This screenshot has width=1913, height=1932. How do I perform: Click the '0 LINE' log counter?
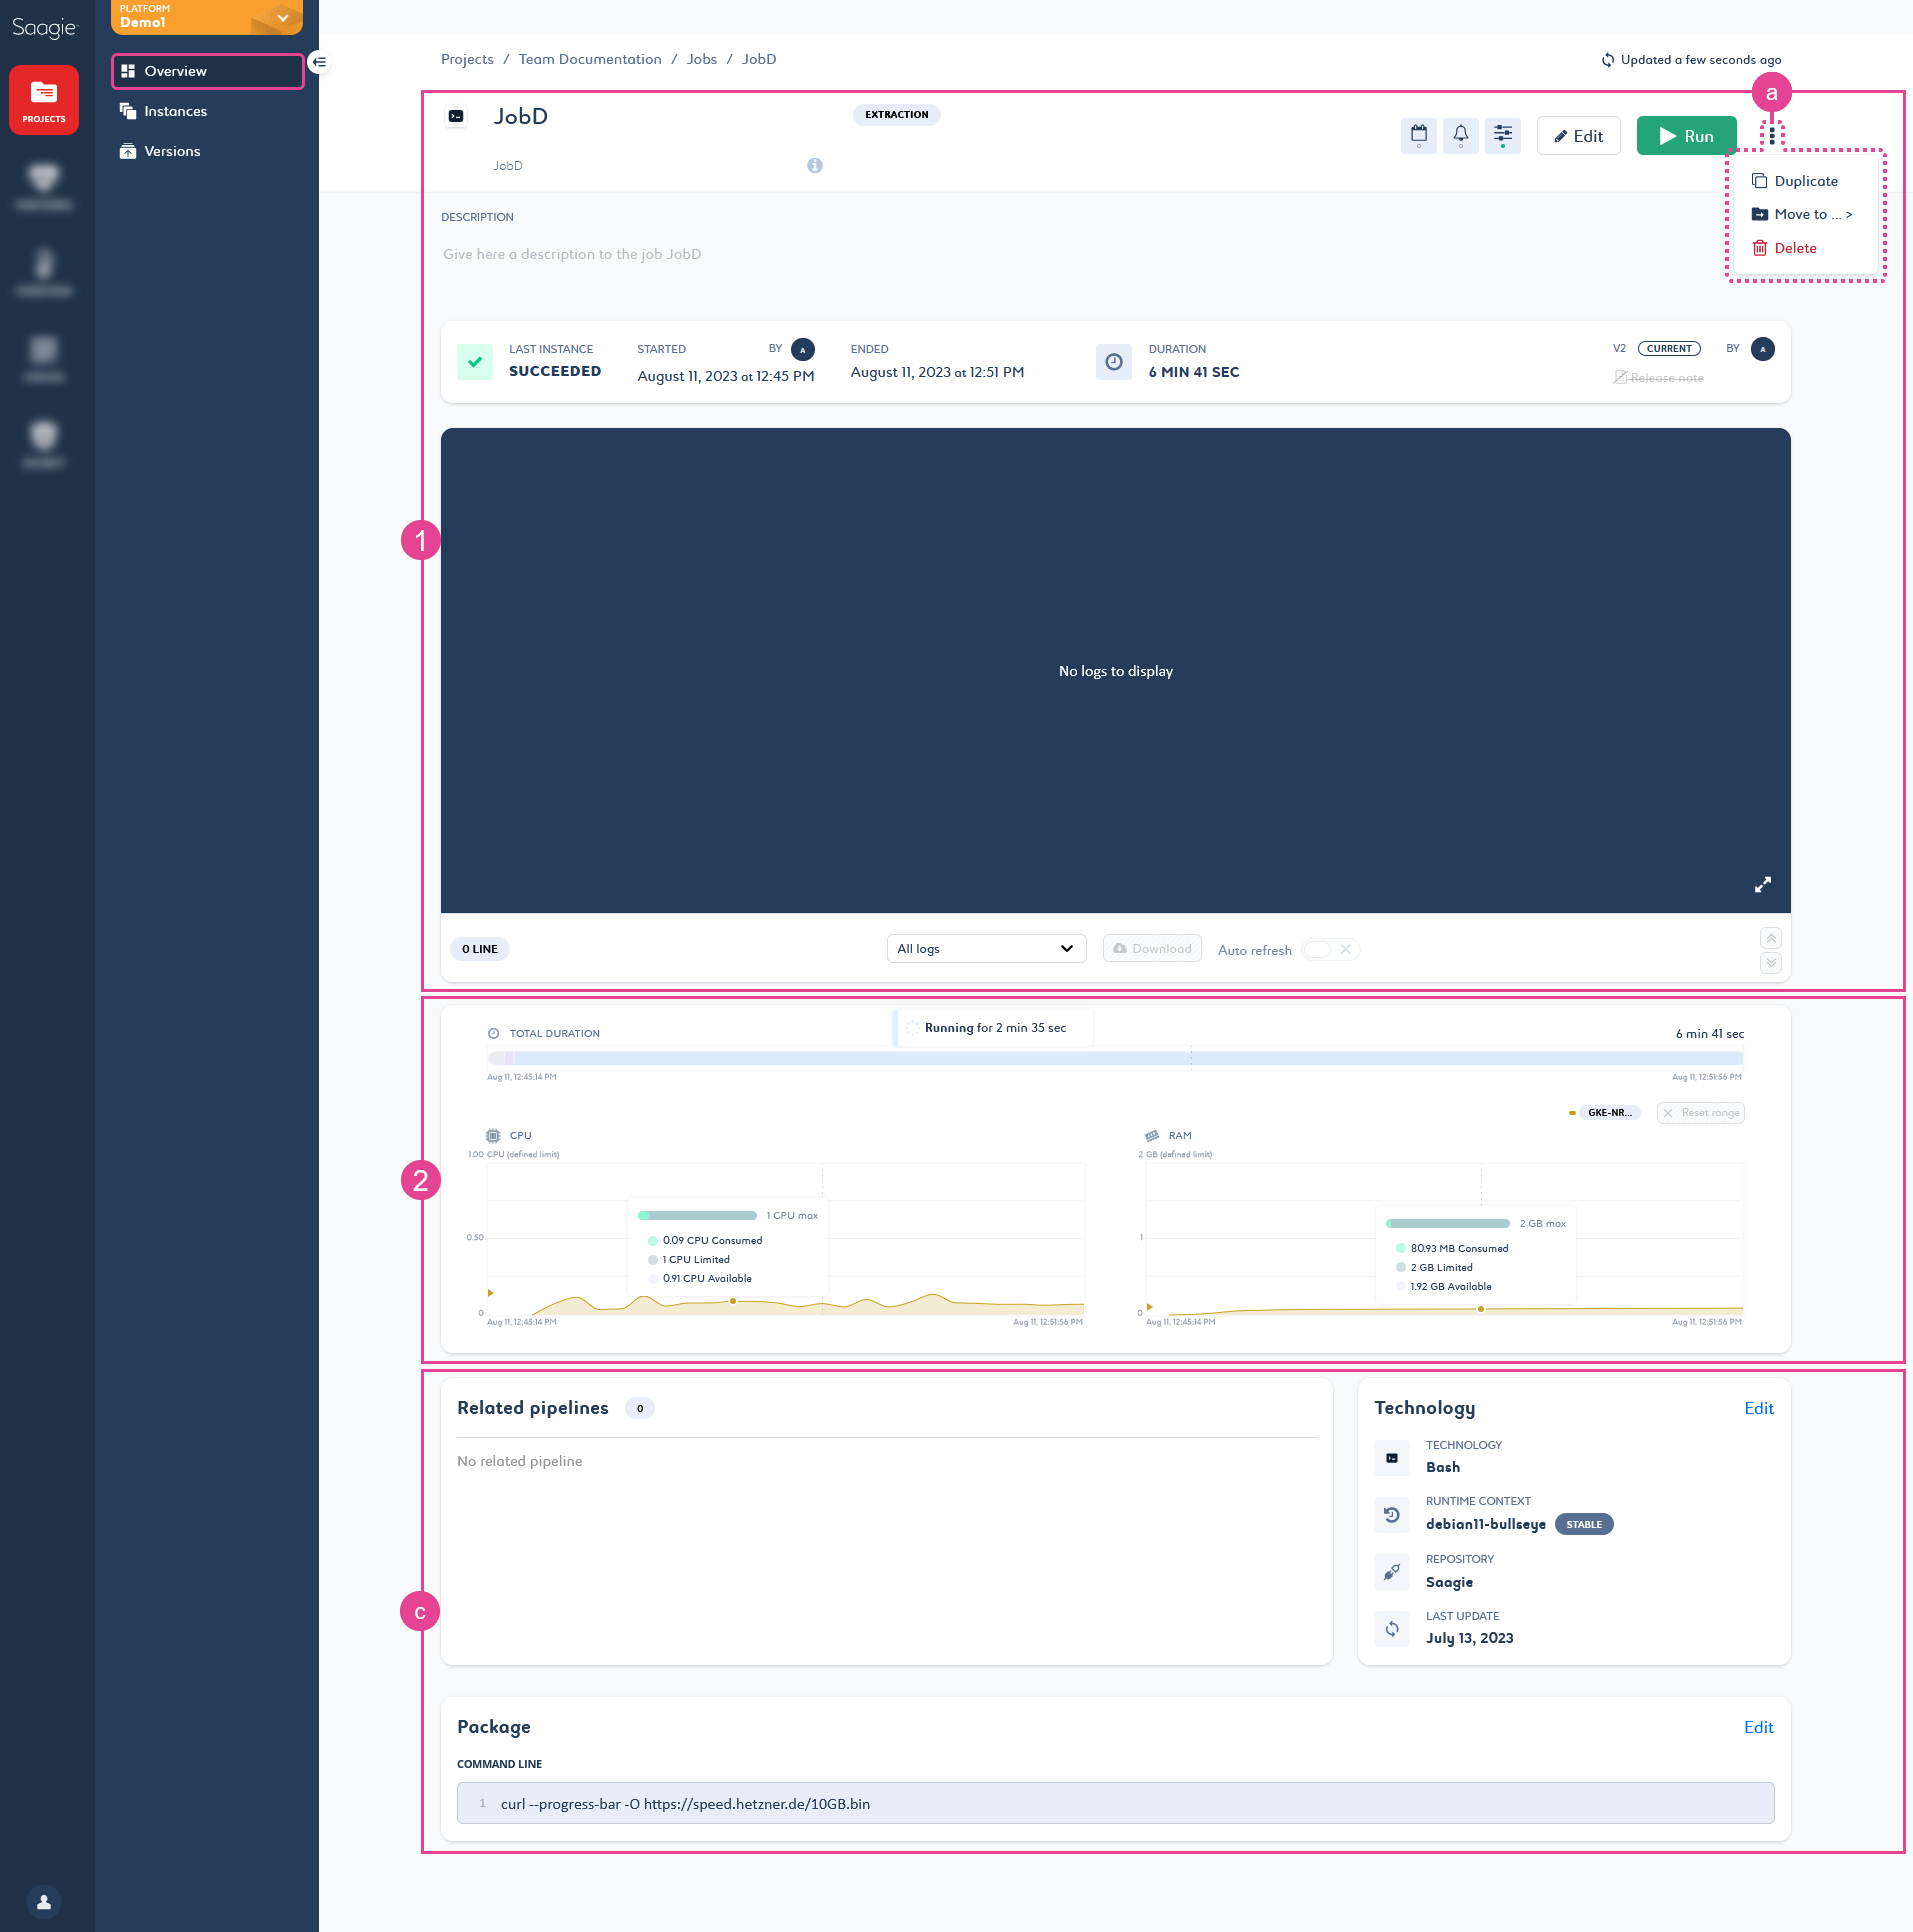coord(480,949)
